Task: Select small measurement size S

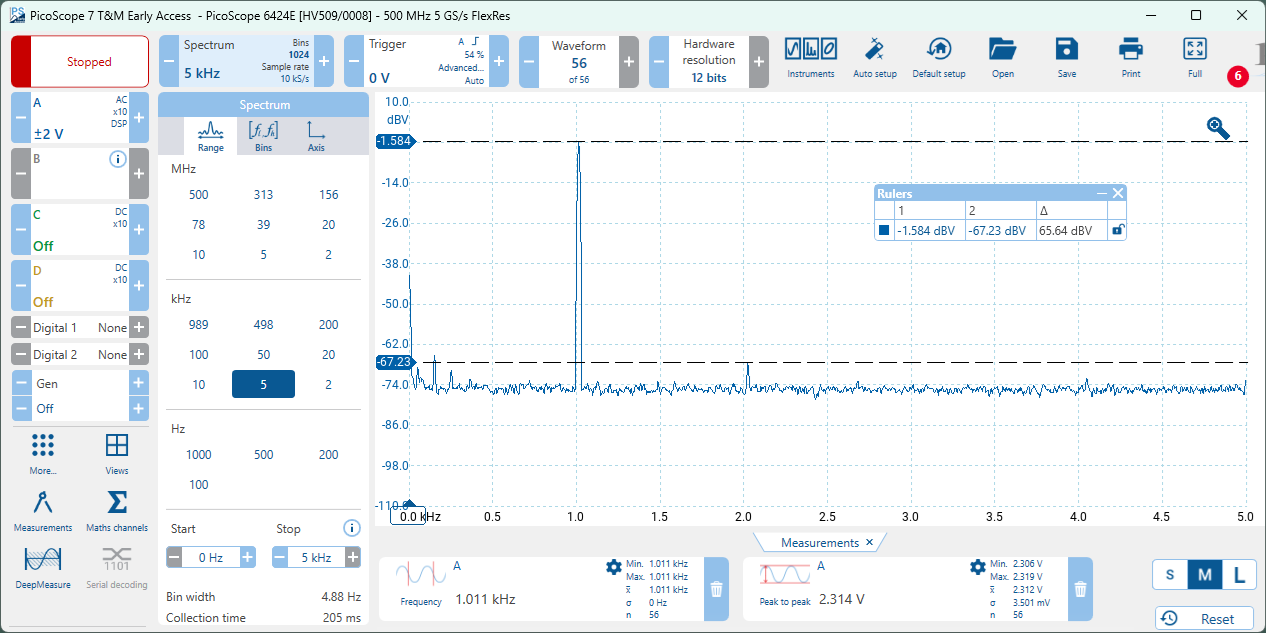Action: 1170,575
